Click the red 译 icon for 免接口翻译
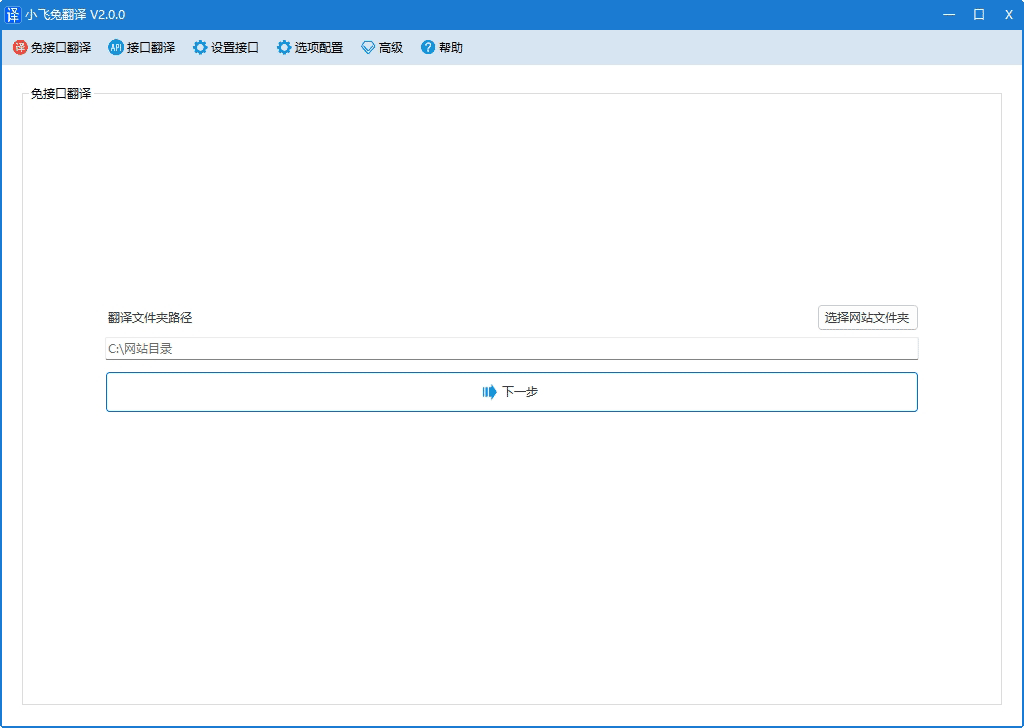 tap(20, 47)
